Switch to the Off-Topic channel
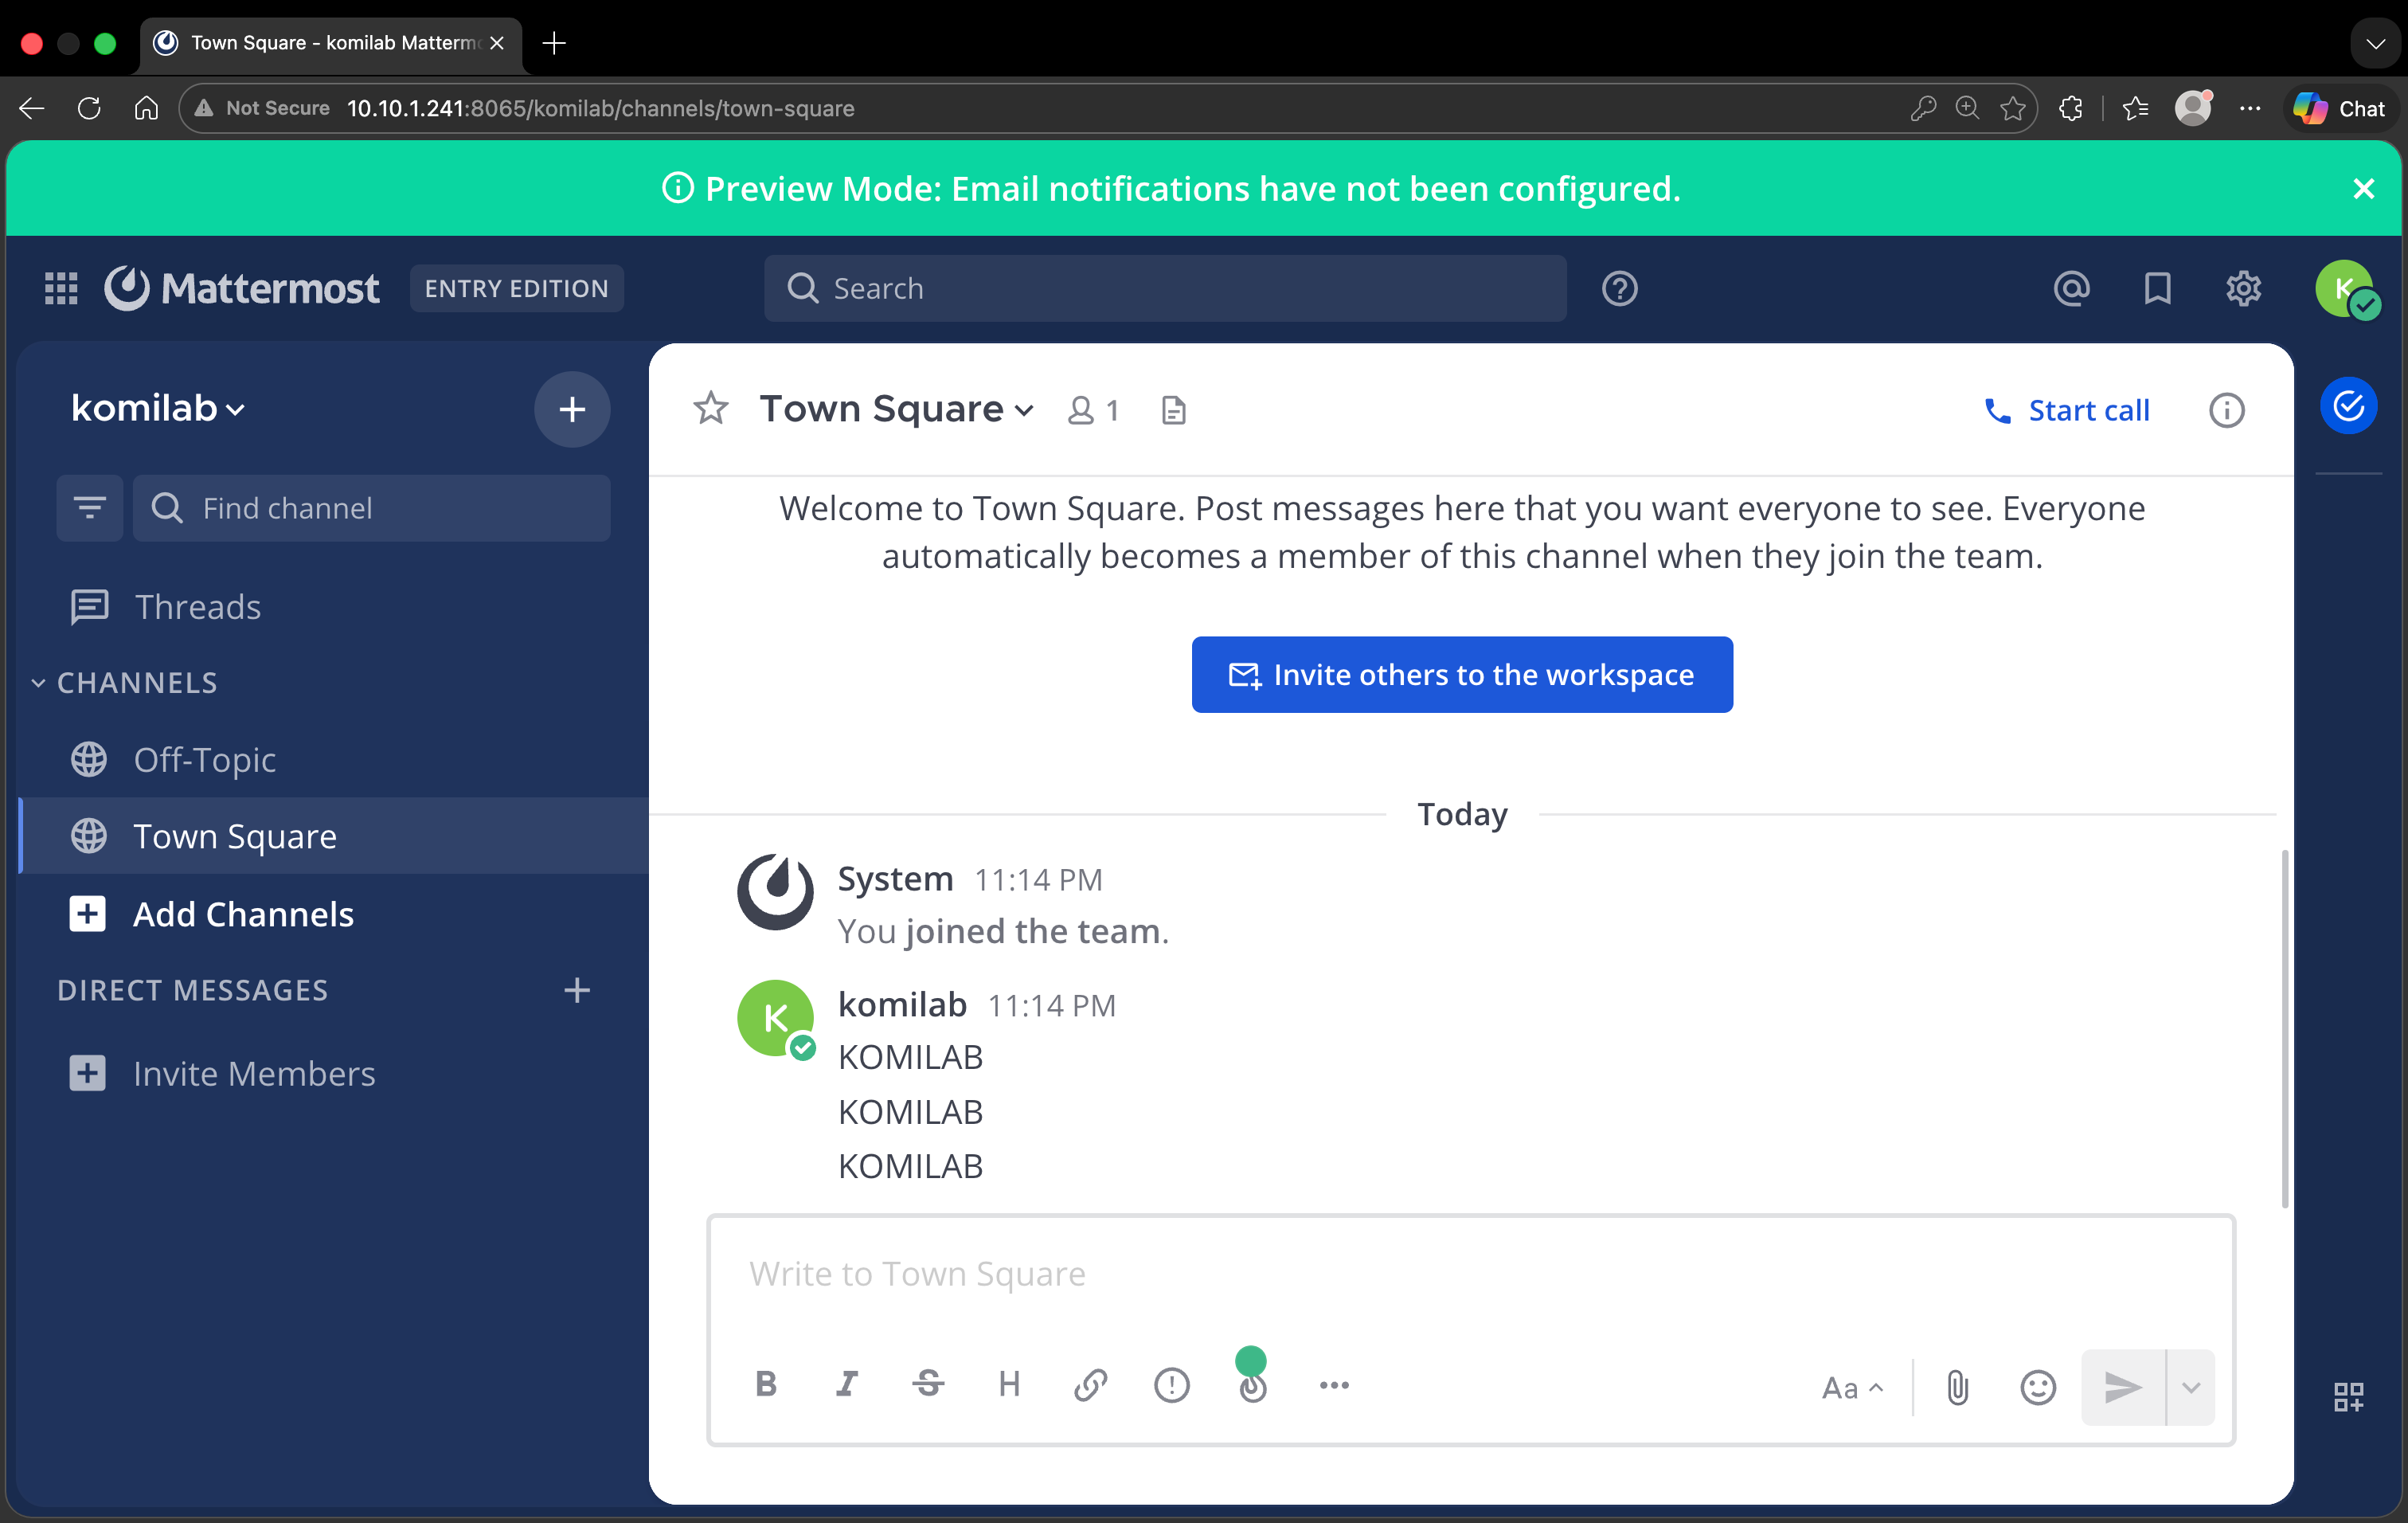2408x1523 pixels. point(334,760)
